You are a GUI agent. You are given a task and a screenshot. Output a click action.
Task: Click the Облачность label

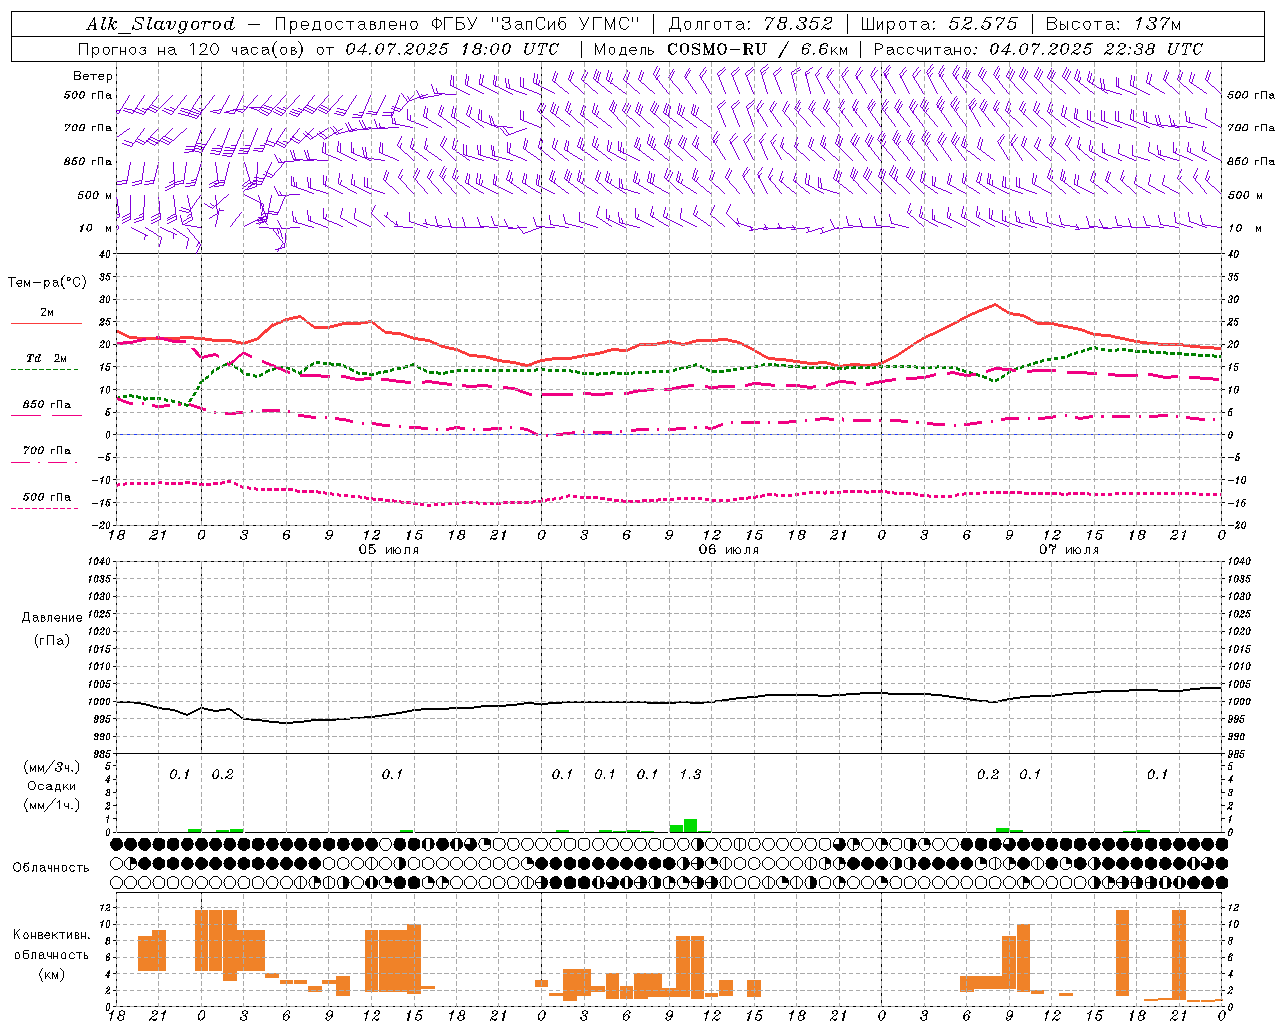point(51,868)
